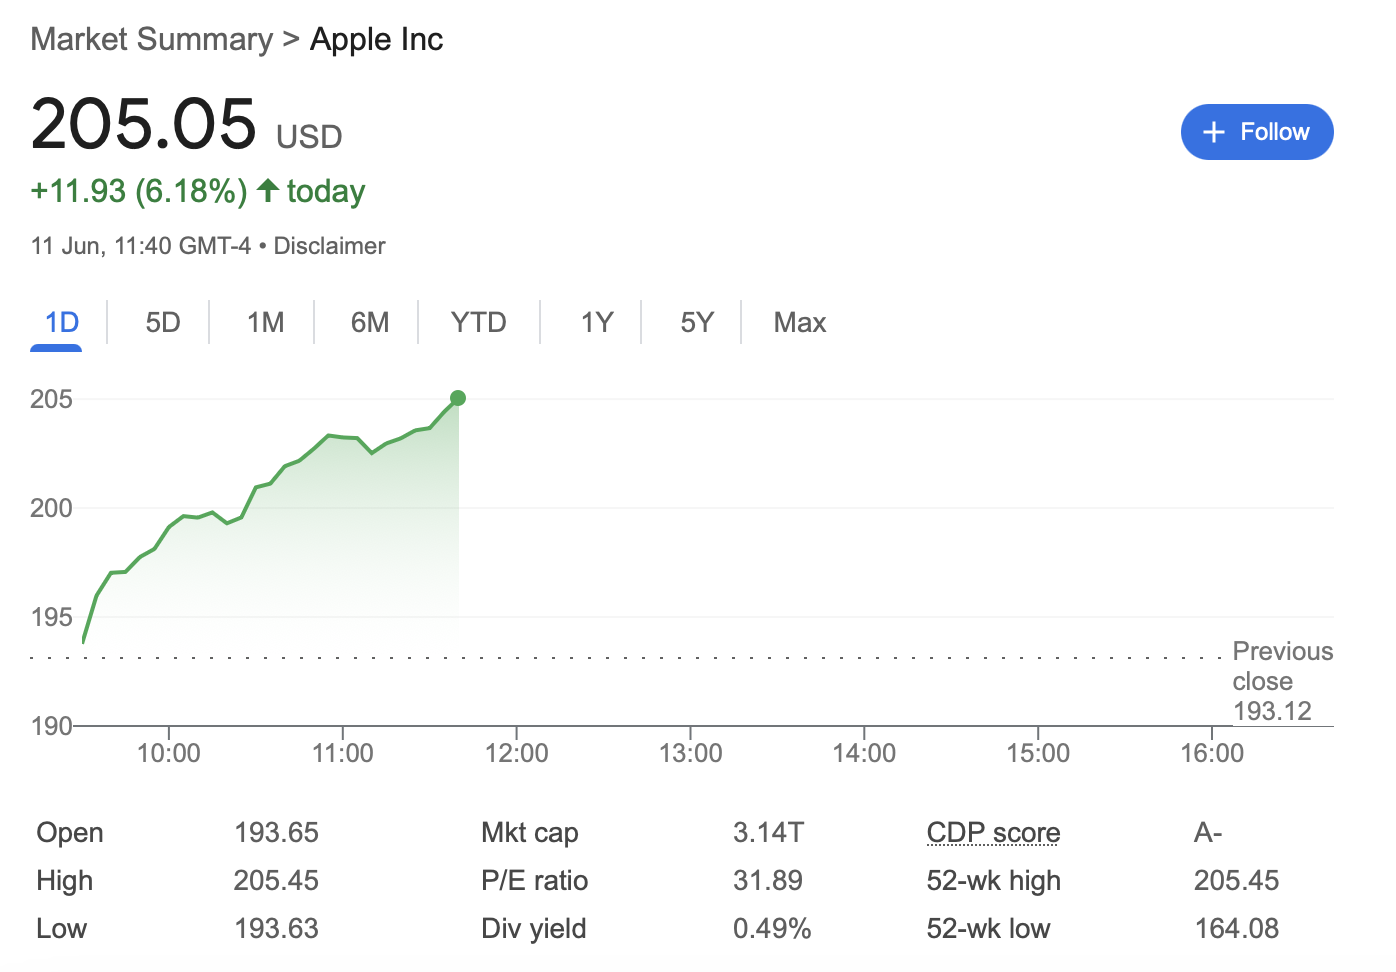
Task: Click the P/E ratio value 31.89
Action: click(768, 880)
